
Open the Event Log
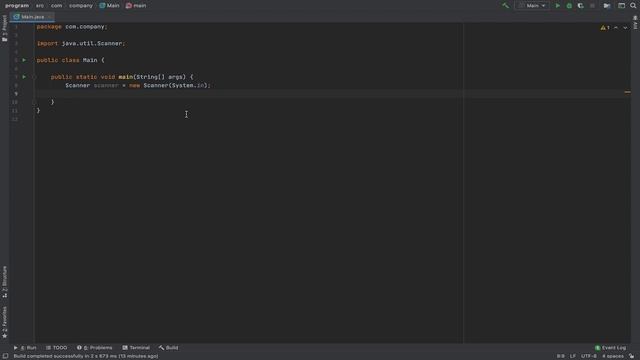click(610, 348)
